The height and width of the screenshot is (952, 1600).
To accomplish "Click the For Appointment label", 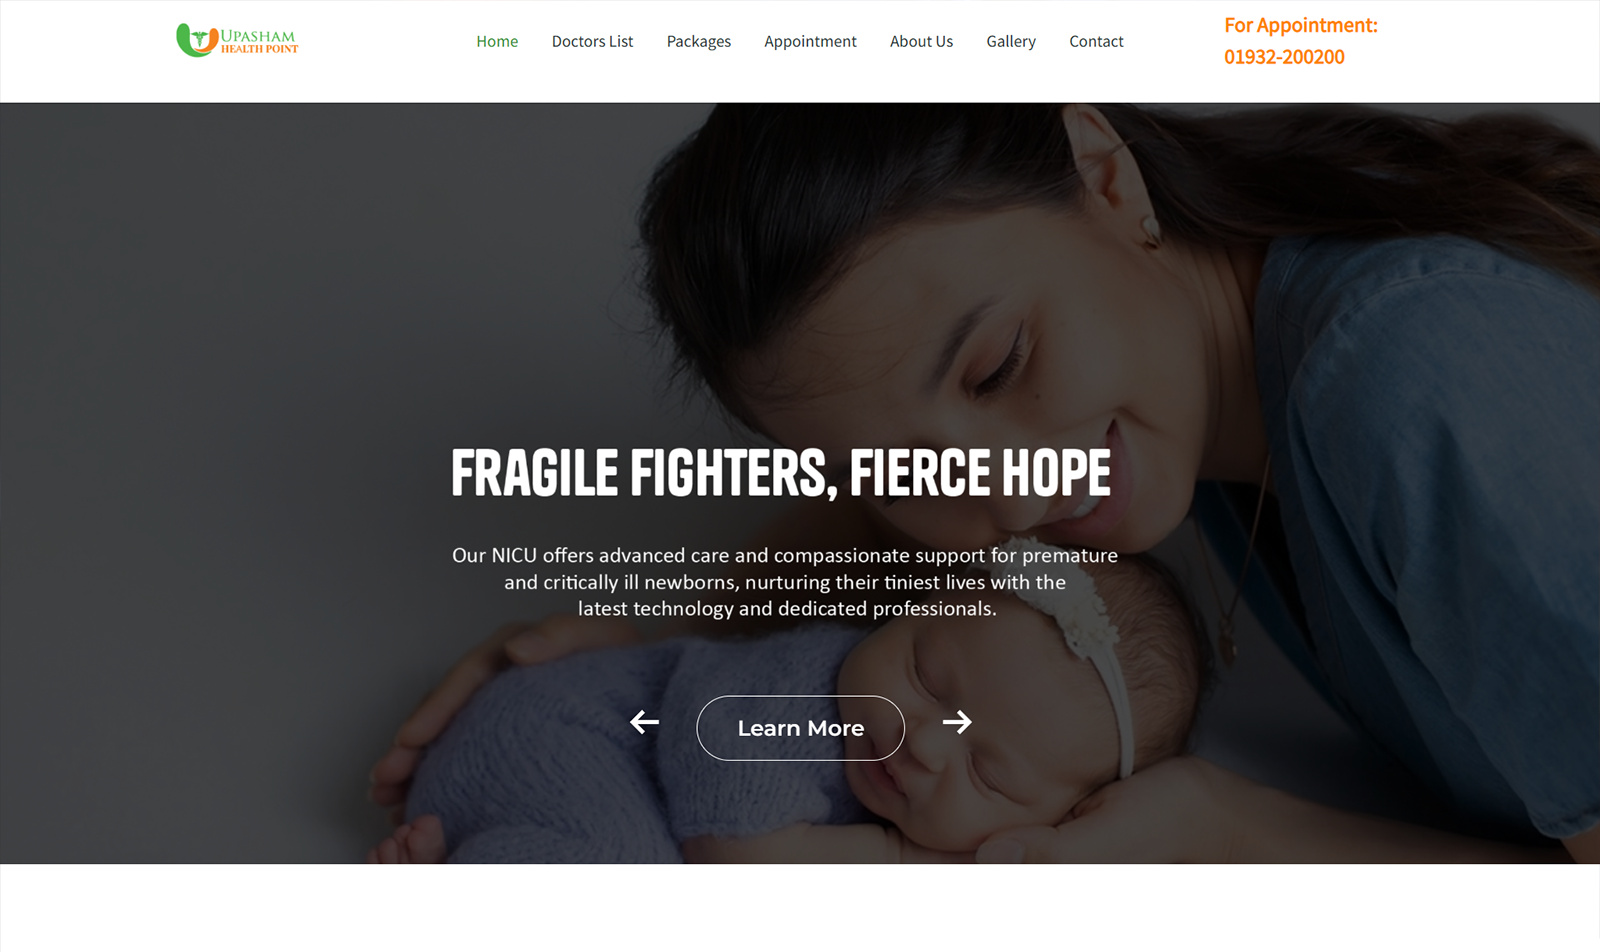I will click(x=1301, y=25).
